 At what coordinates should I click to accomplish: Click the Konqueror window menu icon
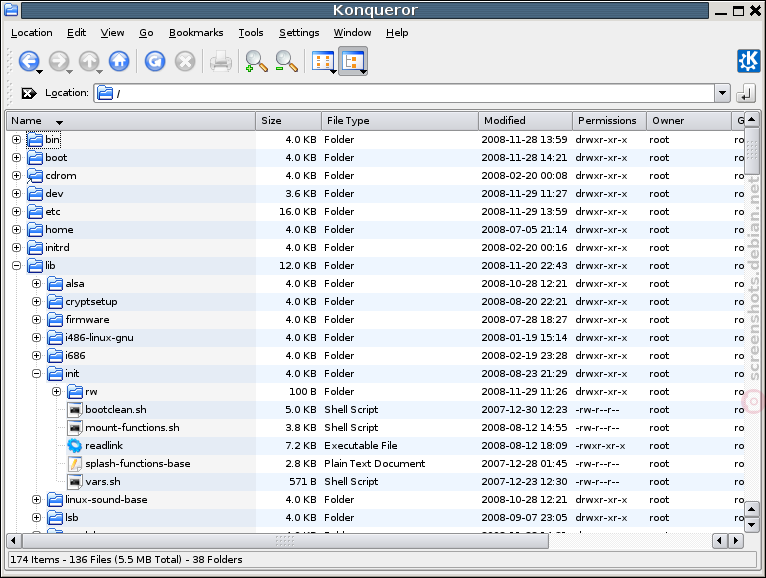(11, 10)
